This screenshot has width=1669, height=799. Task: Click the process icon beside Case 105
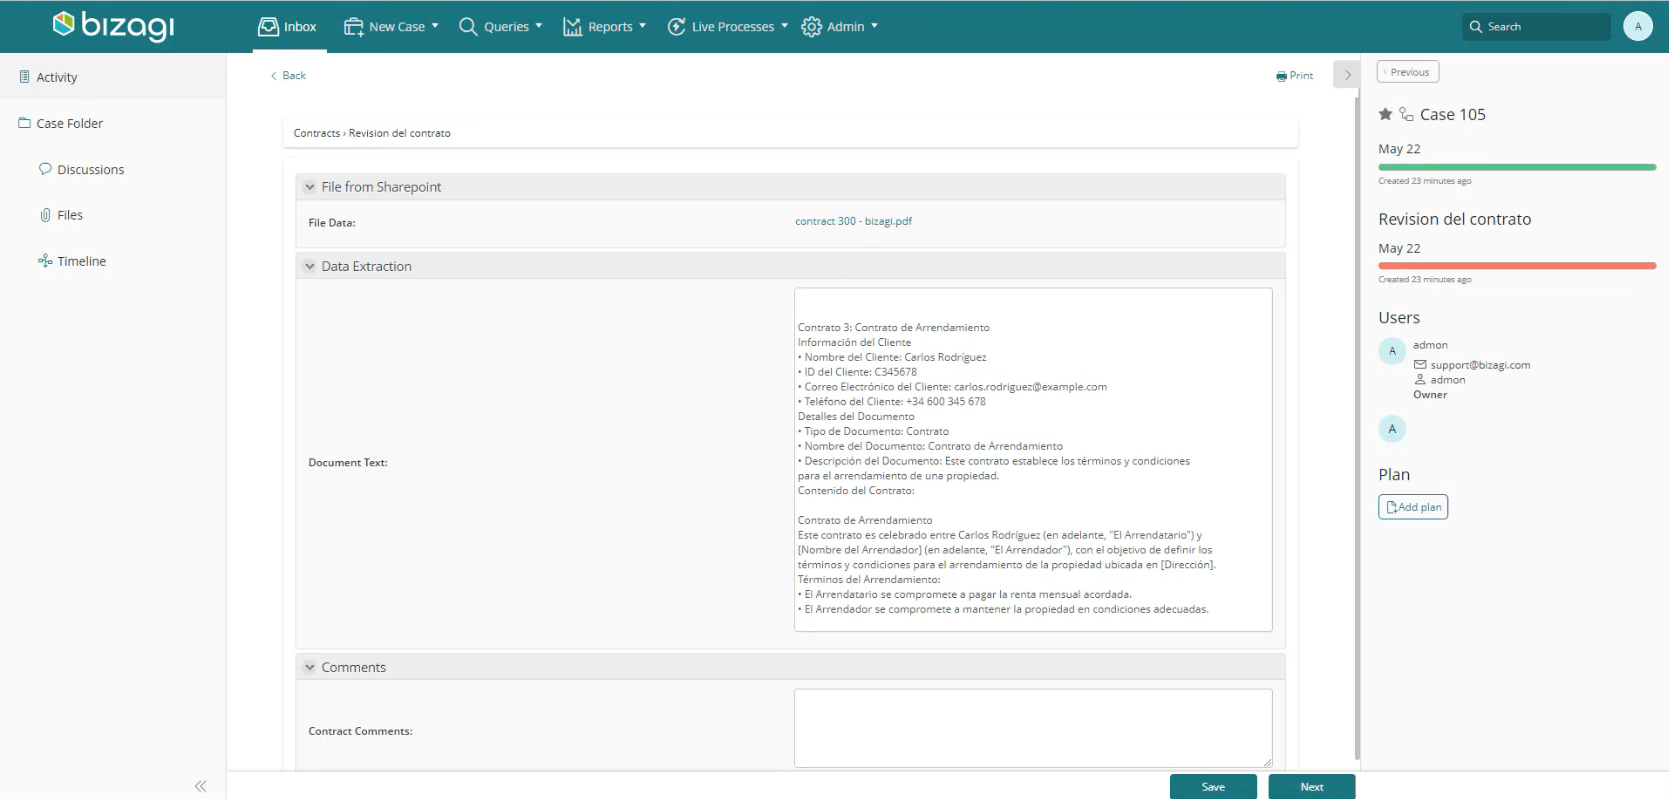1406,114
